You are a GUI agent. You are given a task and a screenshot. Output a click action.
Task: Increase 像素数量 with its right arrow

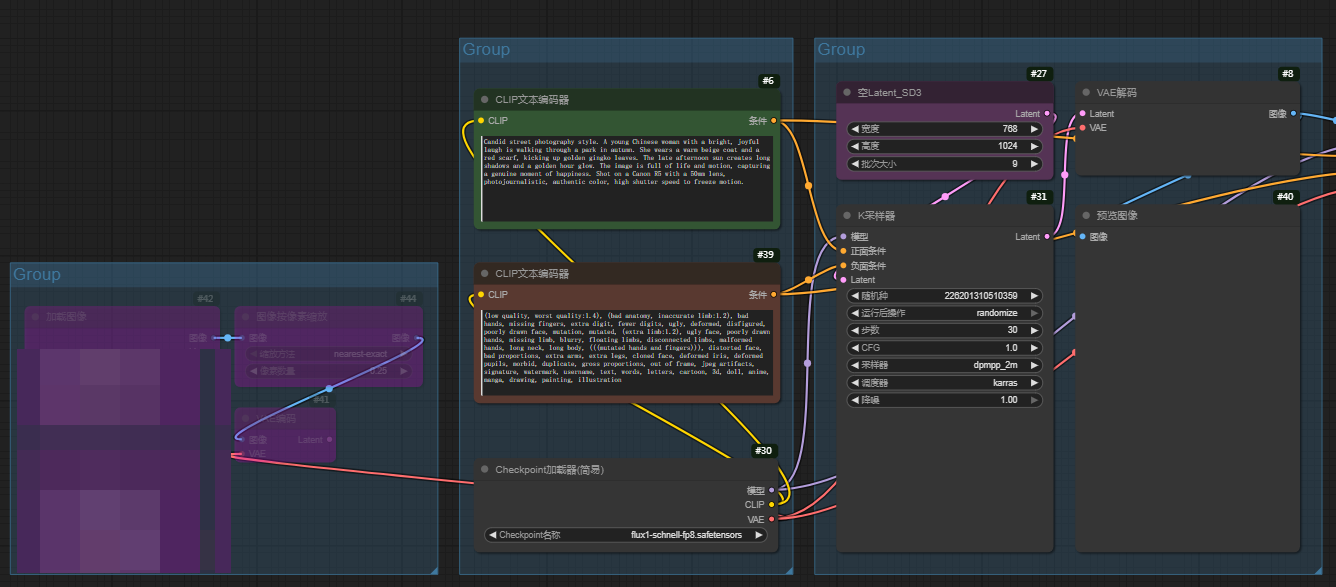click(404, 371)
